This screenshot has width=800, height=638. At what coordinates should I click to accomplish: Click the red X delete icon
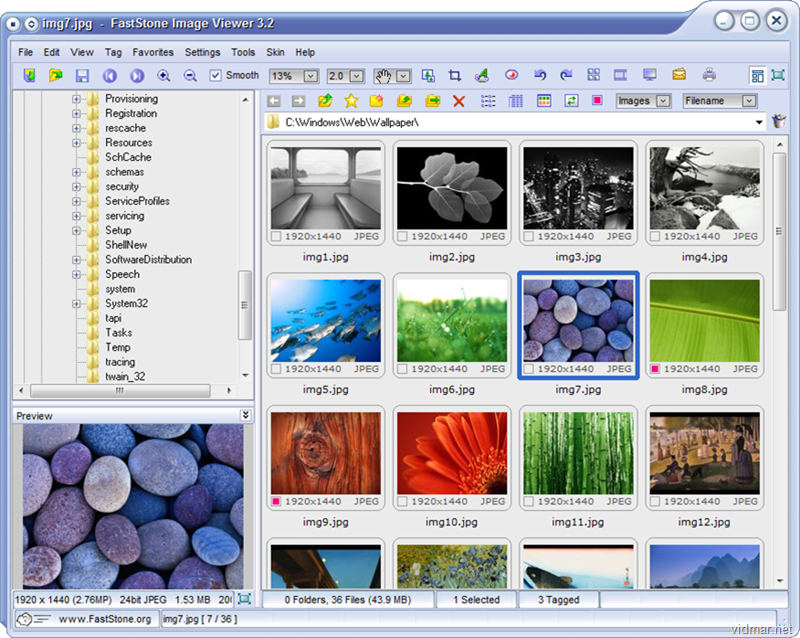pyautogui.click(x=459, y=101)
